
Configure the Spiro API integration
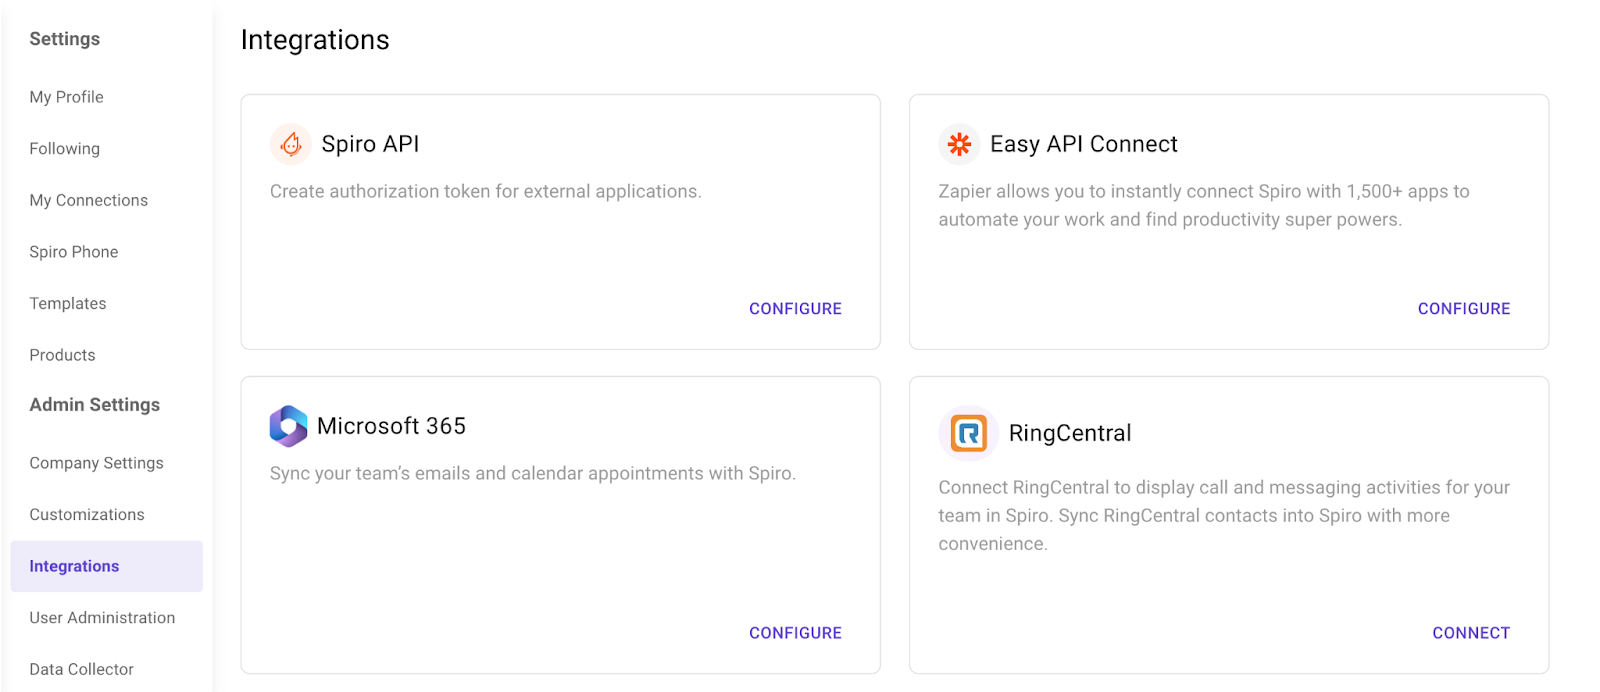(x=795, y=309)
